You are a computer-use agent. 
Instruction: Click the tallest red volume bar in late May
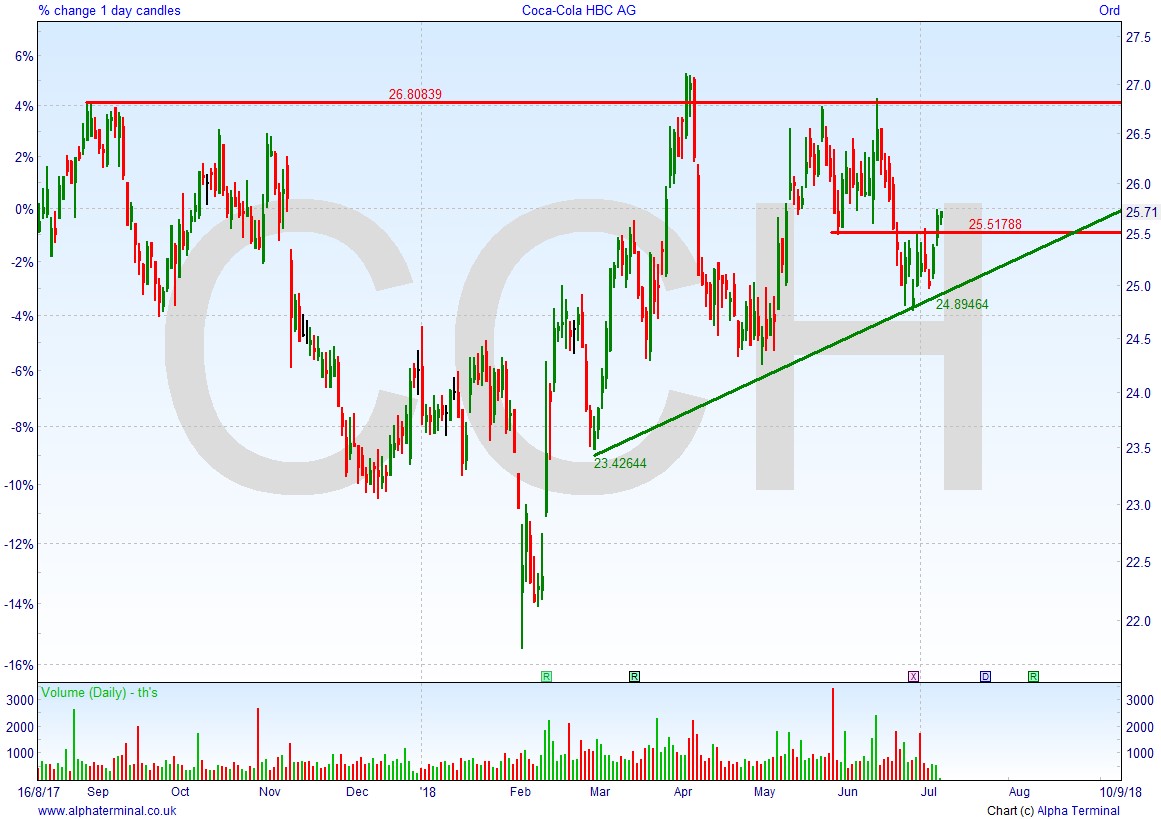[x=832, y=733]
